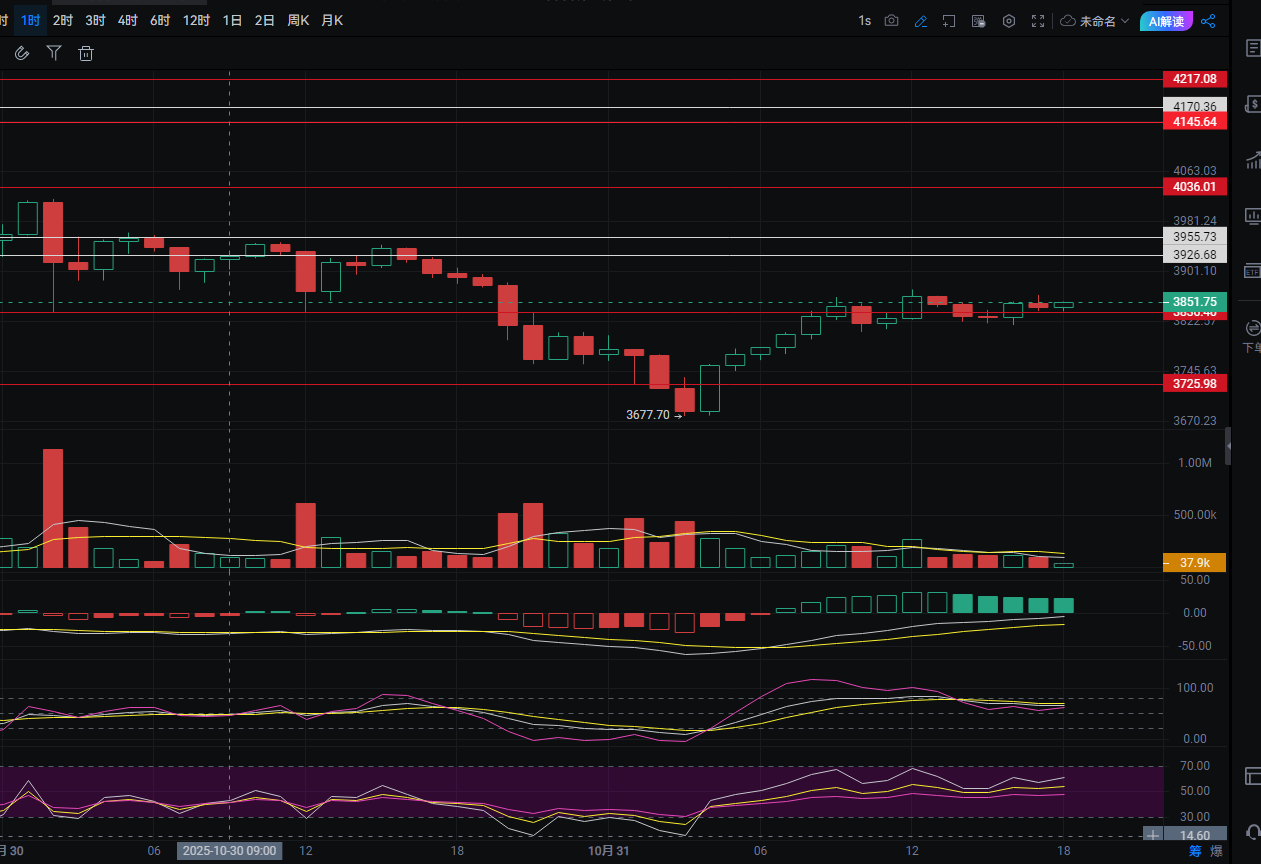Open chart settings hexagon icon
Screen dimensions: 1261x864
(1009, 21)
